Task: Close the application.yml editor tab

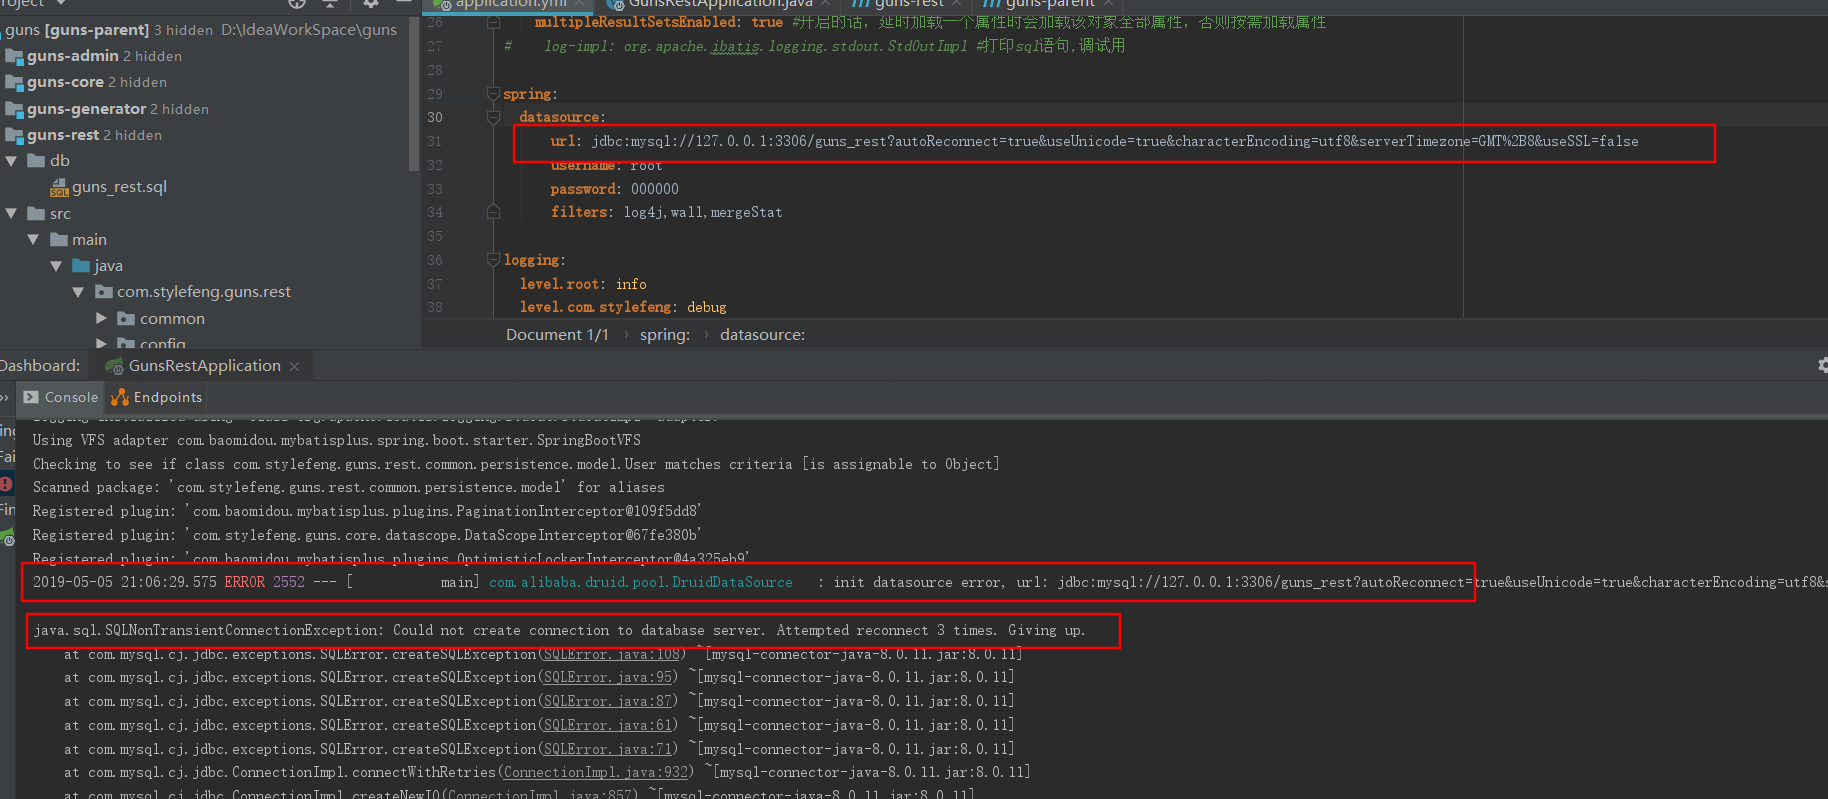Action: pyautogui.click(x=579, y=4)
